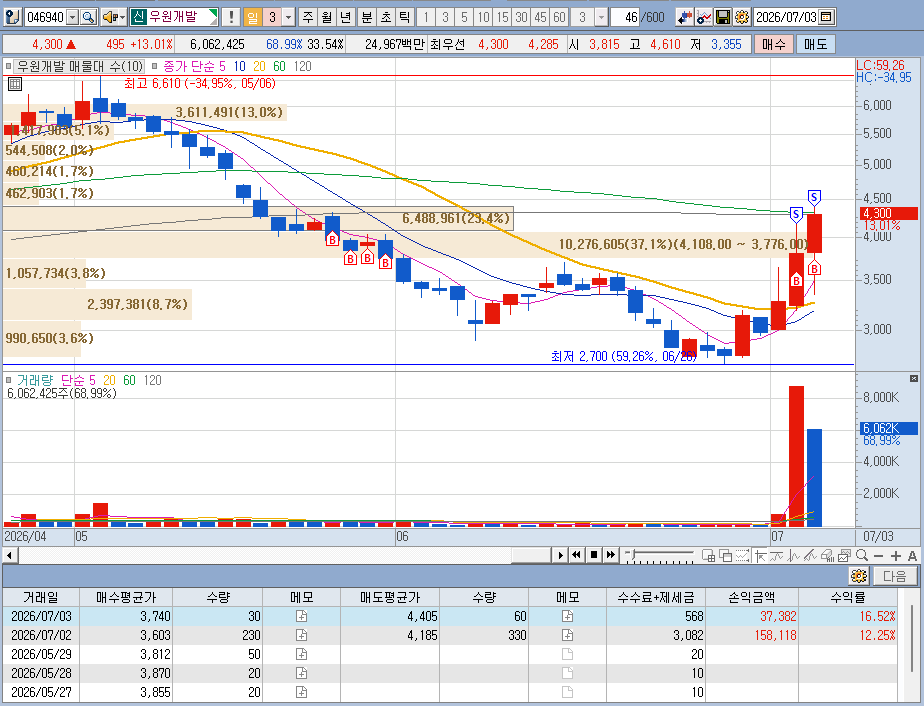Click the letter A text tool icon
The image size is (924, 706).
coord(912,556)
